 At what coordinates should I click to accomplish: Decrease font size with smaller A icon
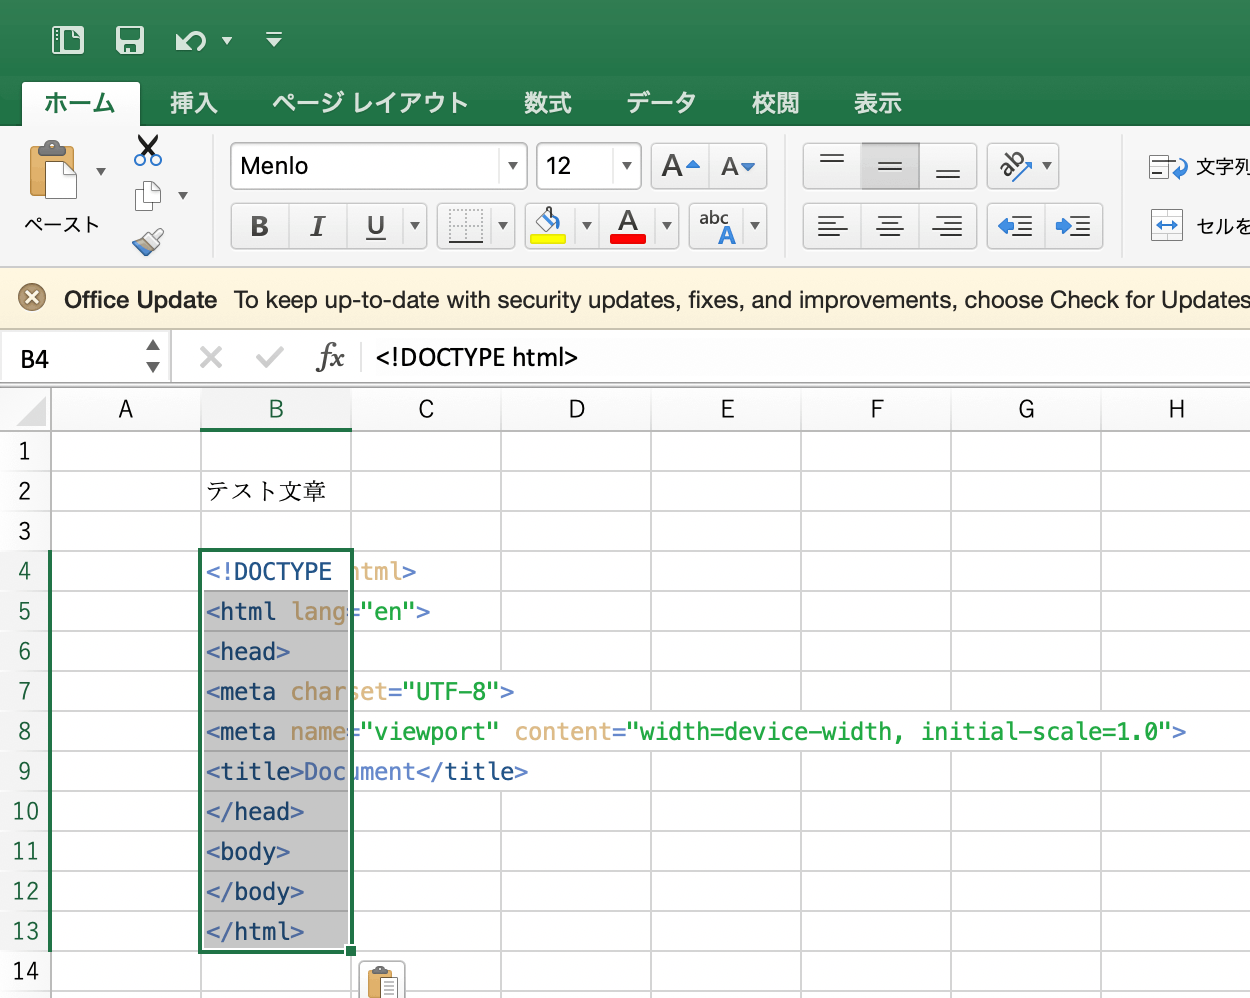pos(738,166)
